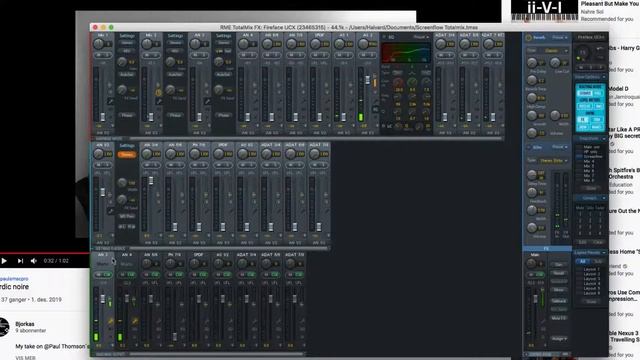Toggle Show Names in View Options
The image size is (640, 360).
click(x=598, y=127)
